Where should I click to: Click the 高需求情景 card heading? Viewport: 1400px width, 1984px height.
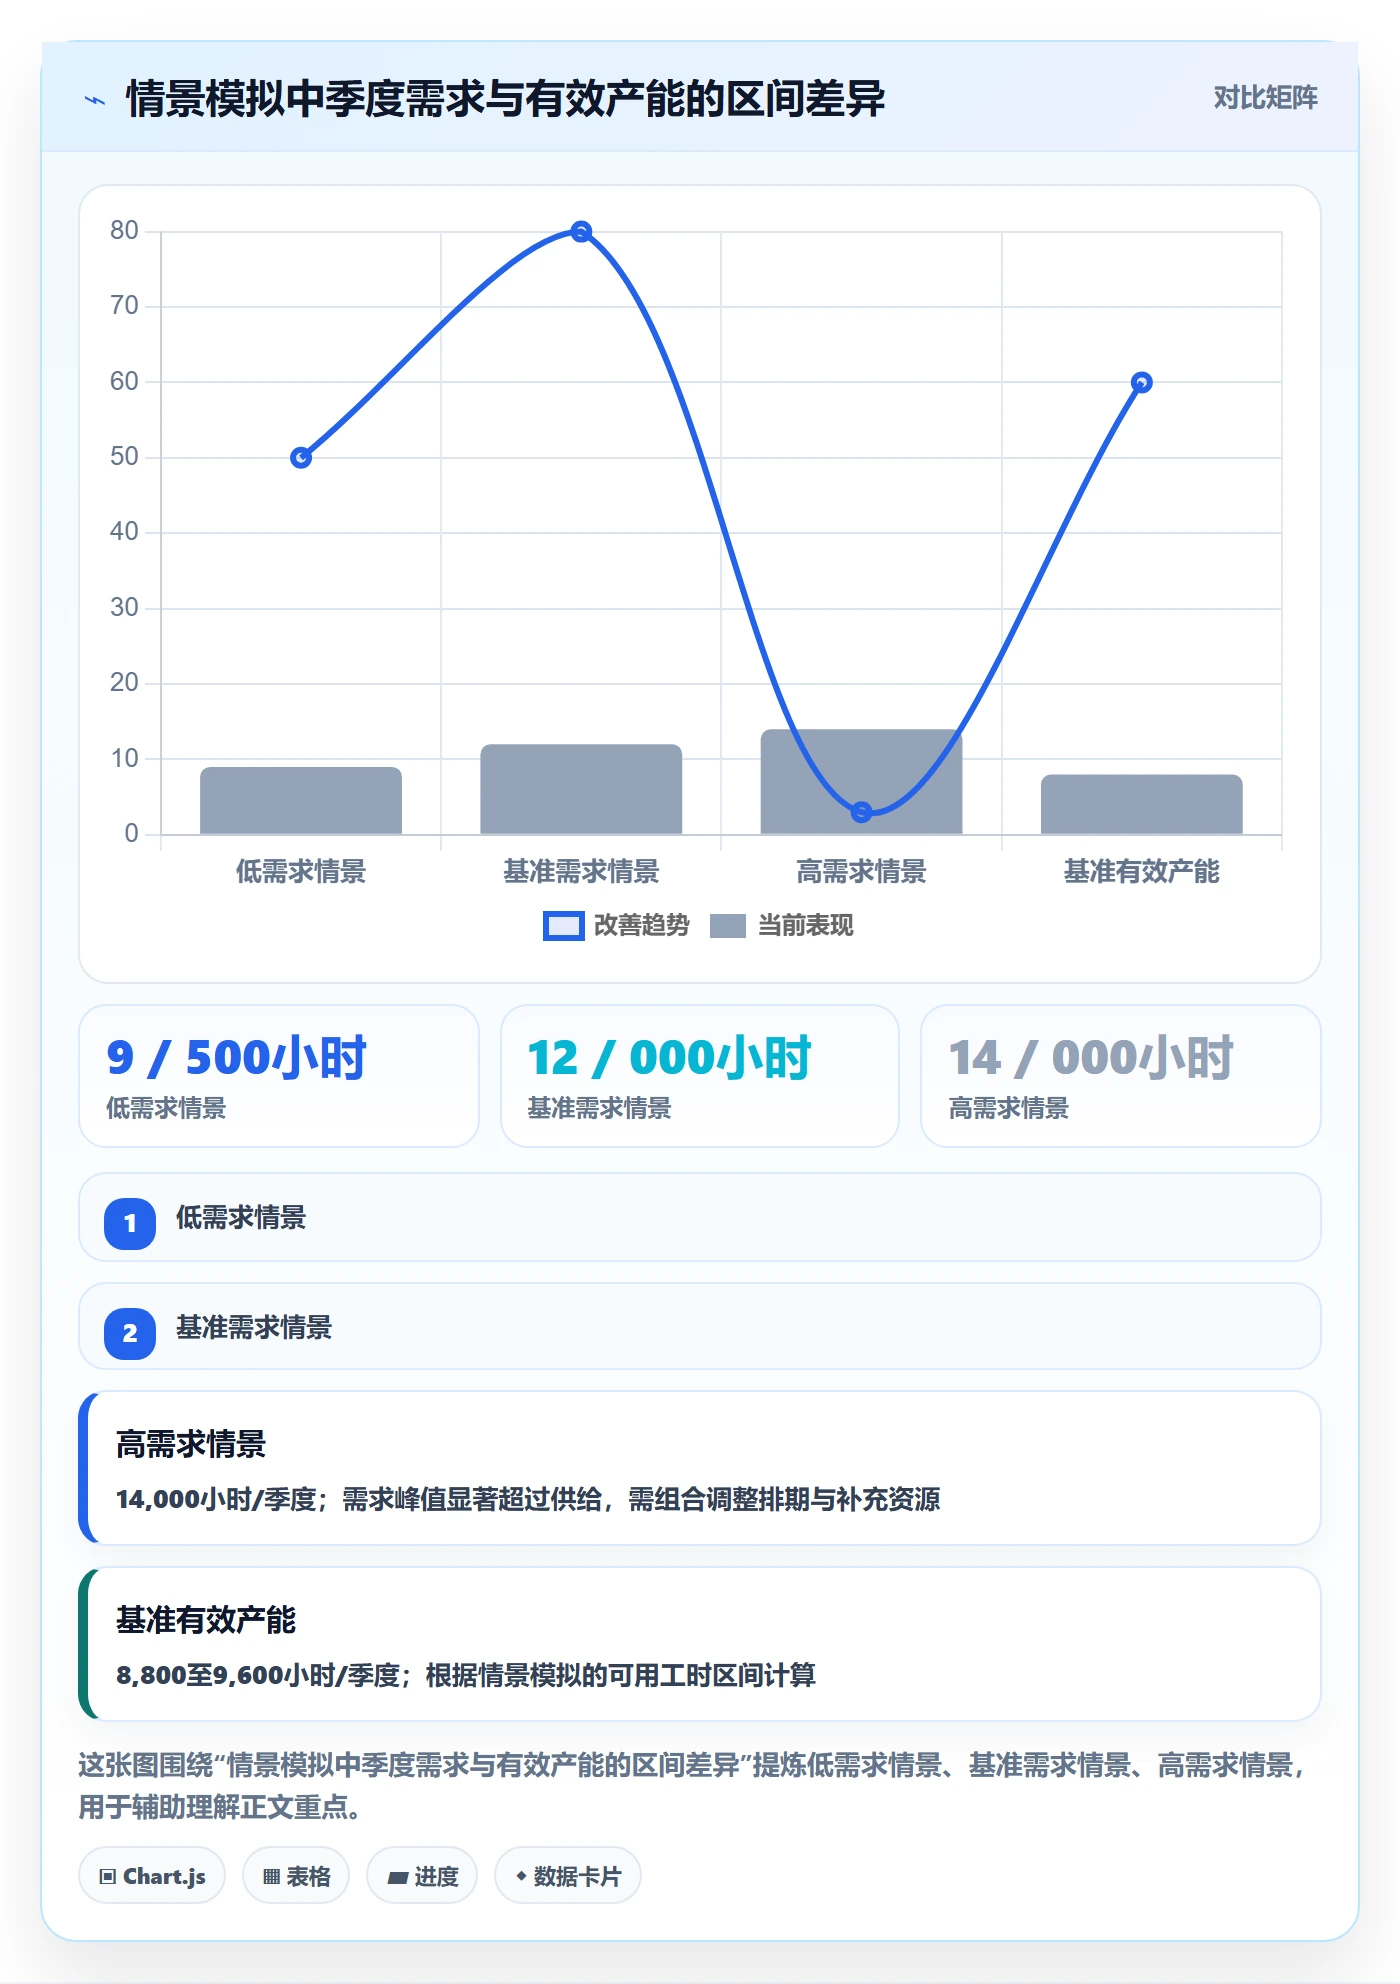191,1444
